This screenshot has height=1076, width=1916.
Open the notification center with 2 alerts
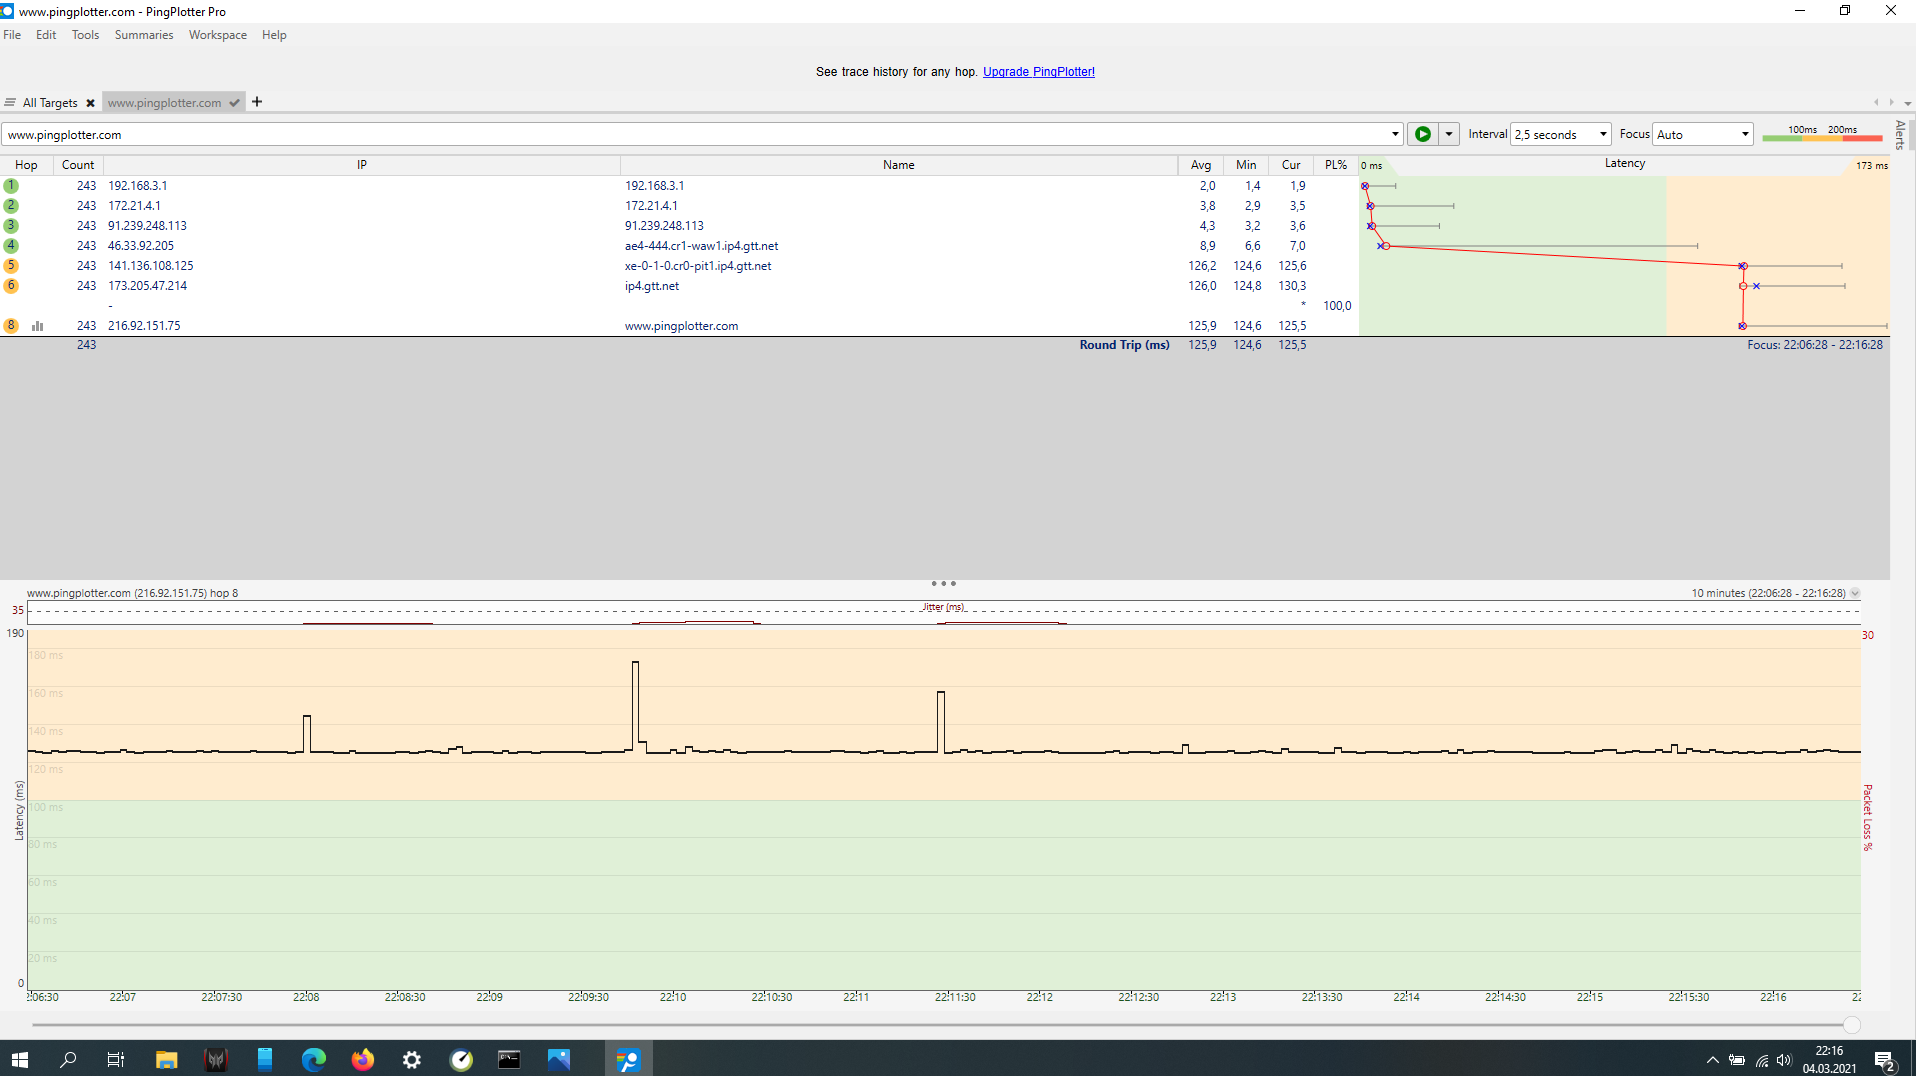[1885, 1060]
